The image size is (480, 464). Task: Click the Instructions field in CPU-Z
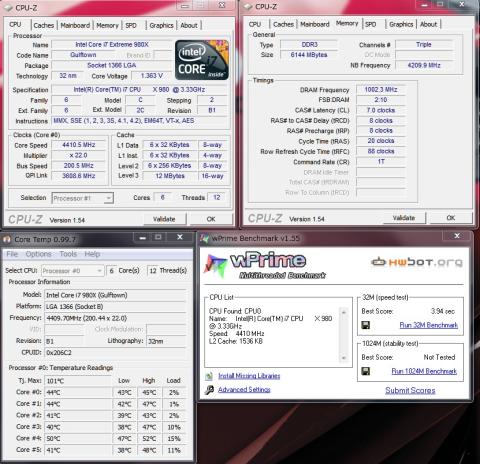[x=140, y=121]
